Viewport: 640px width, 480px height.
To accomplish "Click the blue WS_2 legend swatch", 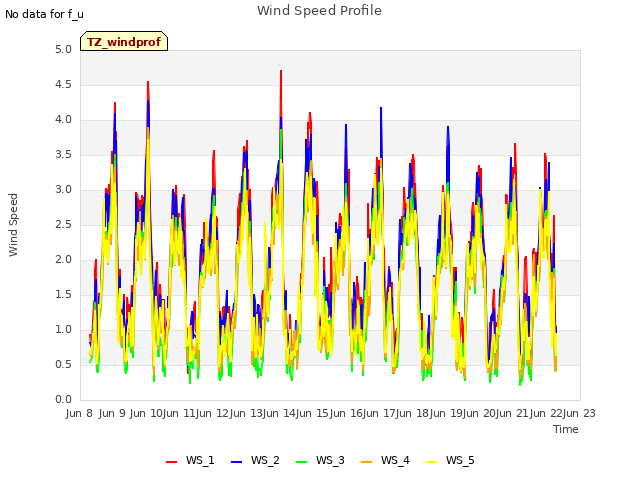I will coord(237,462).
